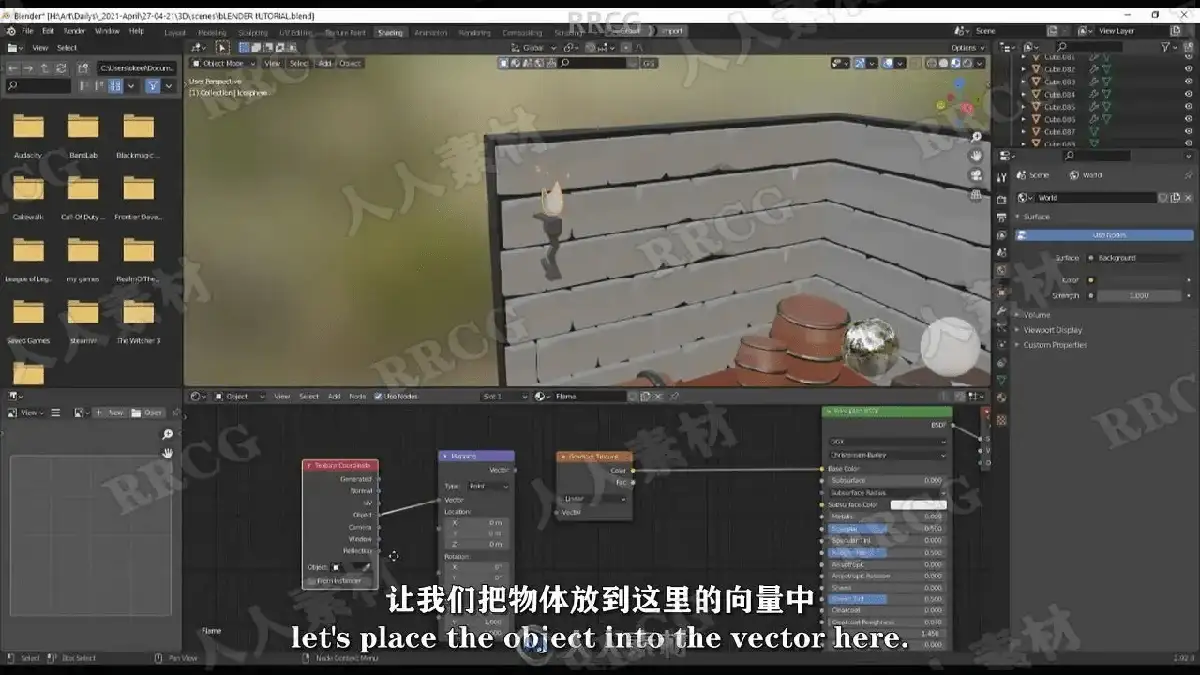Viewport: 1200px width, 675px height.
Task: Toggle viewport overlays button
Action: click(x=886, y=63)
